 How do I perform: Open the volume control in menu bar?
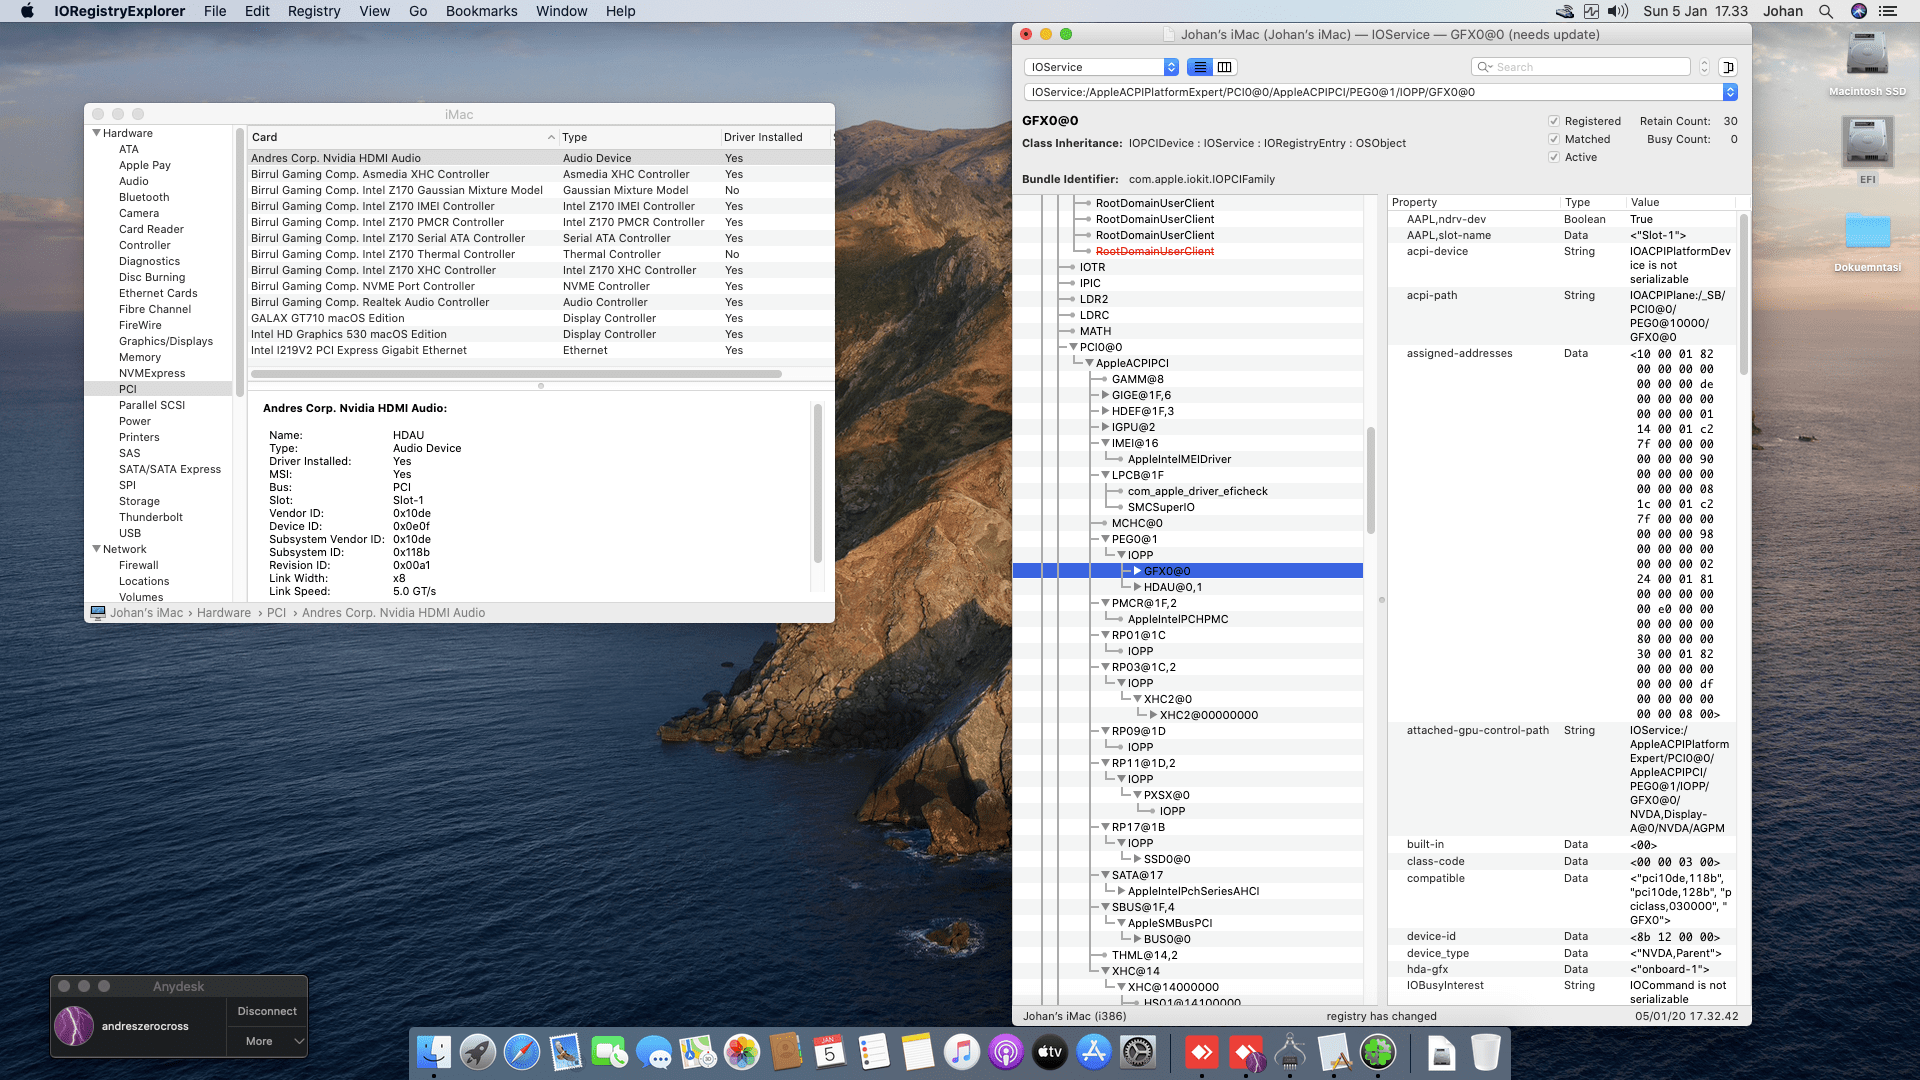(1618, 11)
